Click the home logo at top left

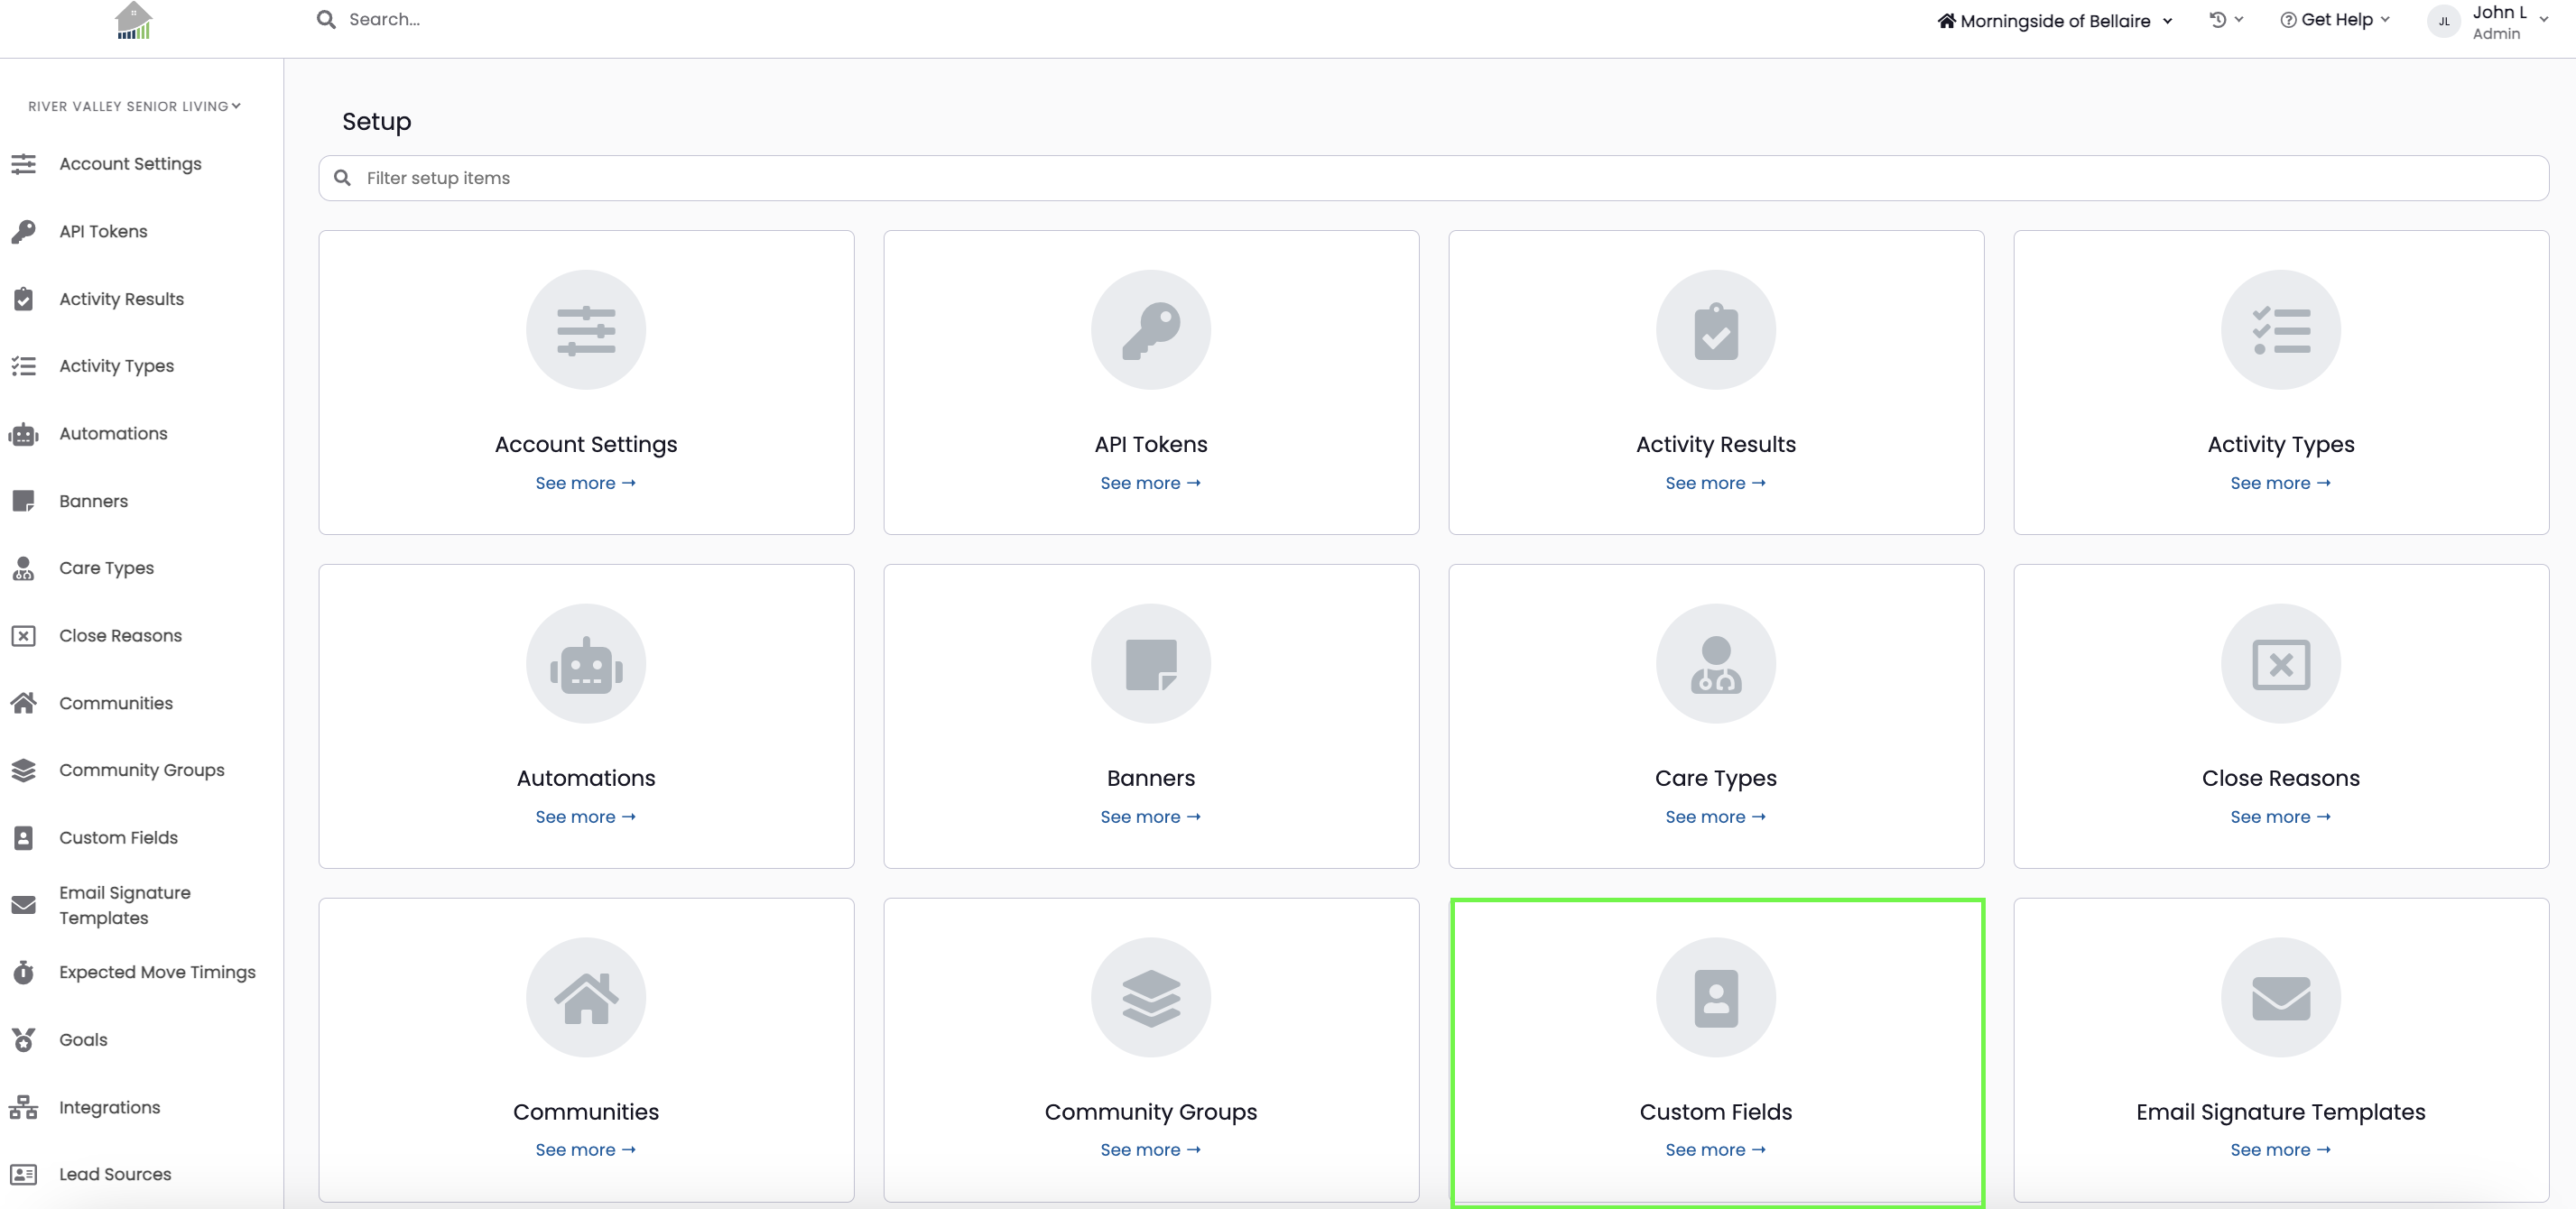tap(133, 21)
